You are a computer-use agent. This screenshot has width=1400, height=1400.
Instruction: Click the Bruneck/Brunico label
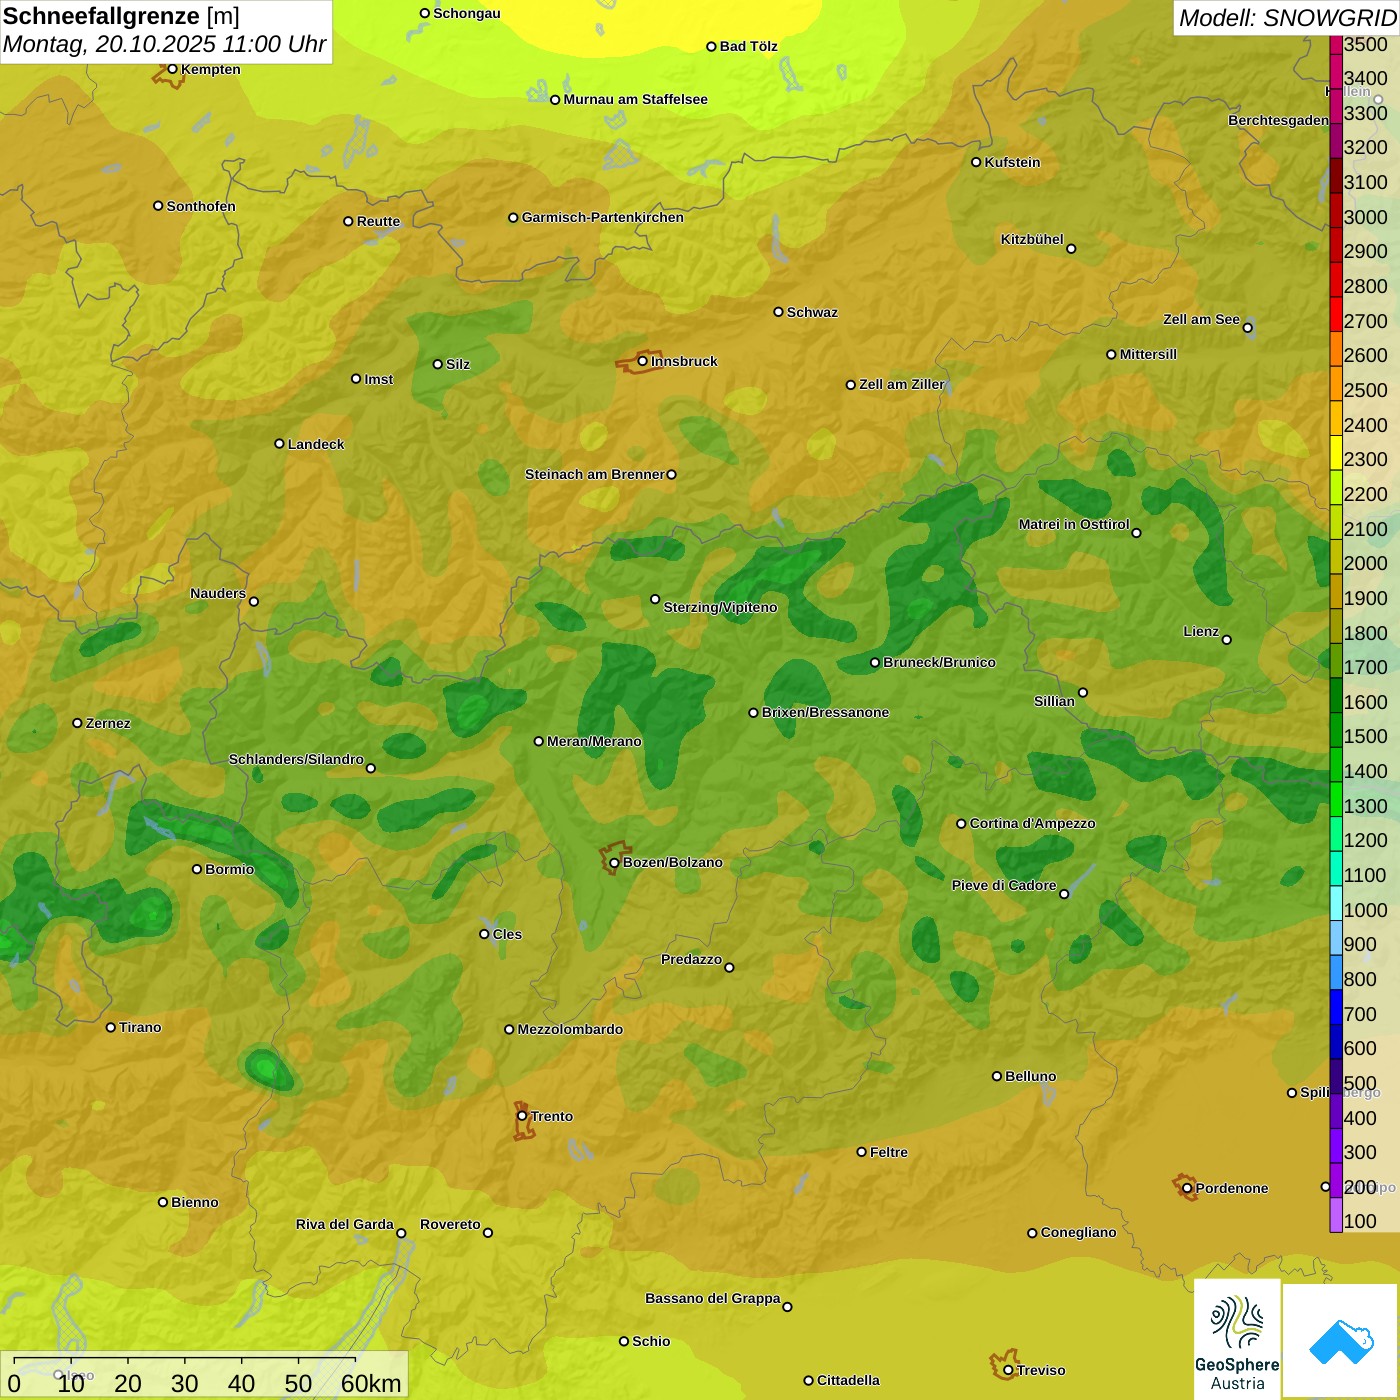tap(939, 662)
